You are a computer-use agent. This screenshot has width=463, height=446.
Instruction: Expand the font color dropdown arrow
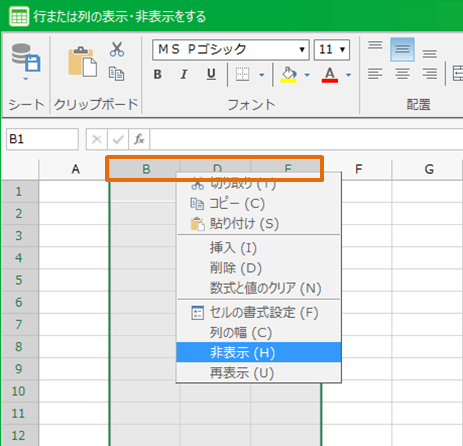[x=348, y=75]
